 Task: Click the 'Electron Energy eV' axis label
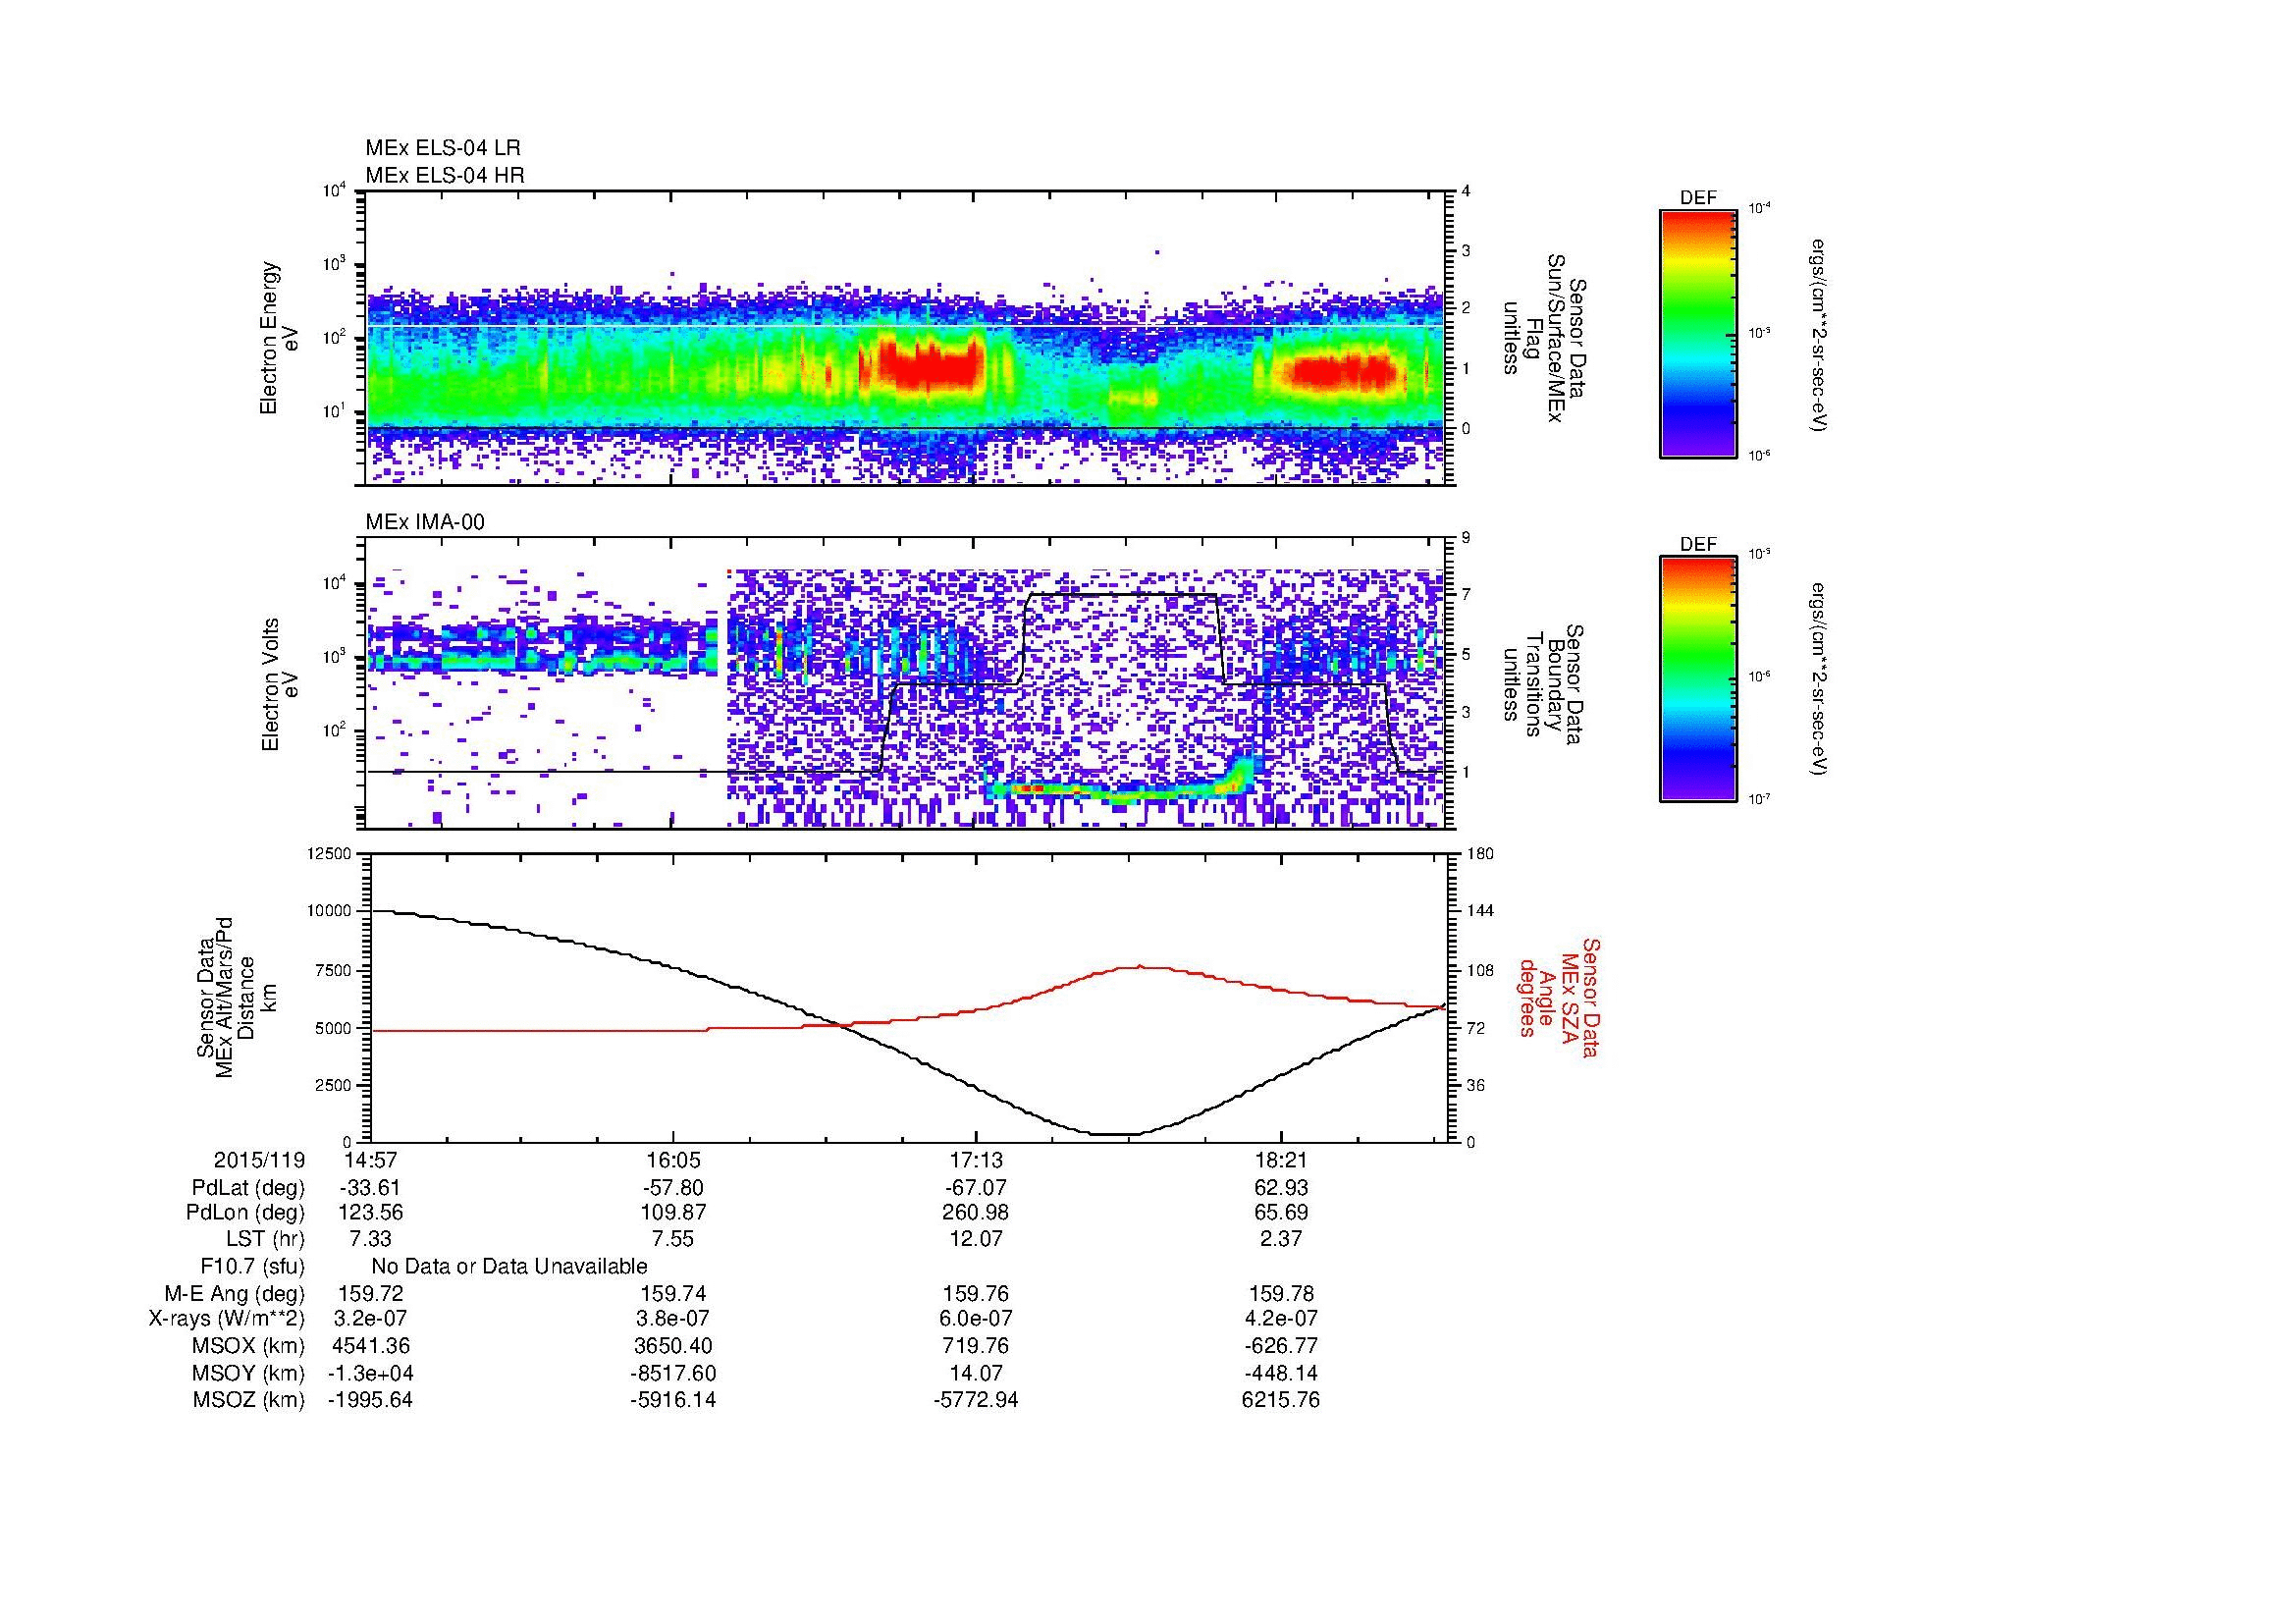280,338
